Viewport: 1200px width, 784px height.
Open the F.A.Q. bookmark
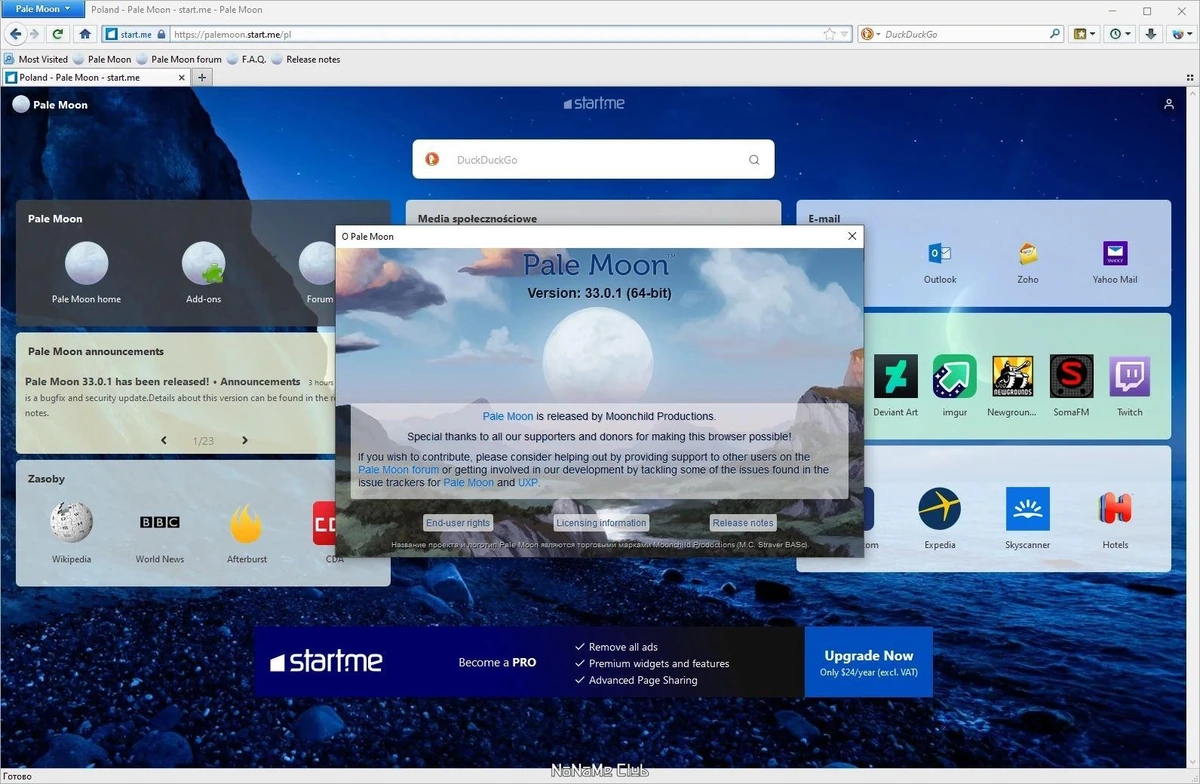(x=247, y=59)
